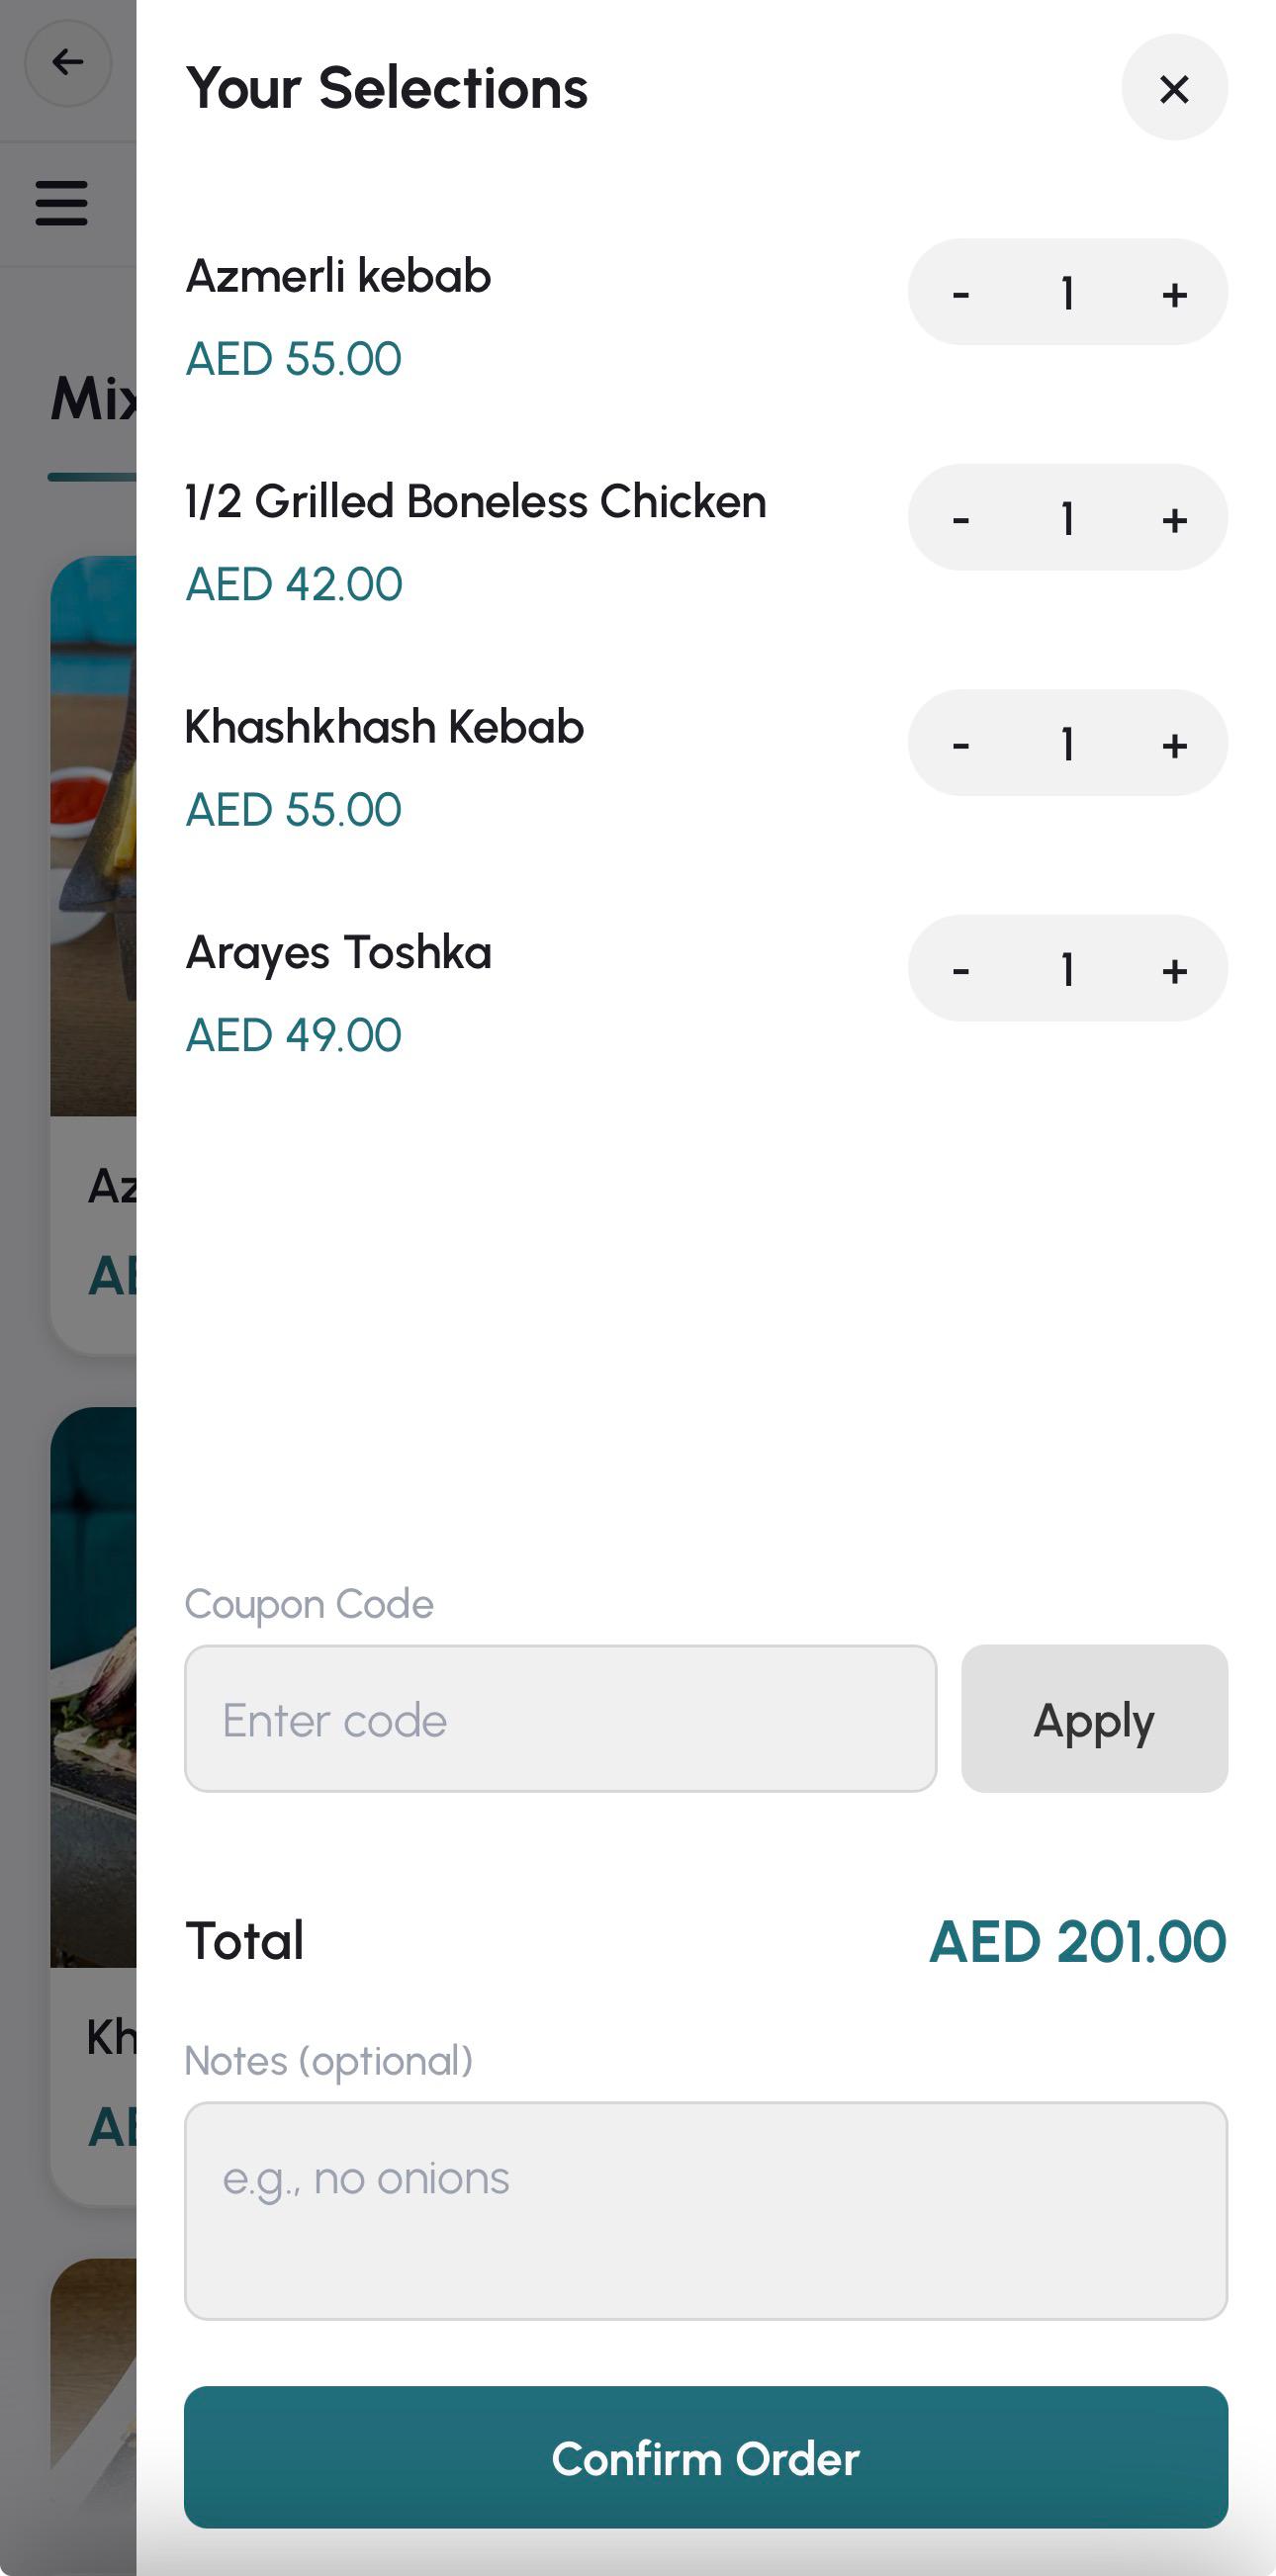Decrease Azmerli kebab quantity with minus
Image resolution: width=1276 pixels, height=2576 pixels.
[x=961, y=294]
